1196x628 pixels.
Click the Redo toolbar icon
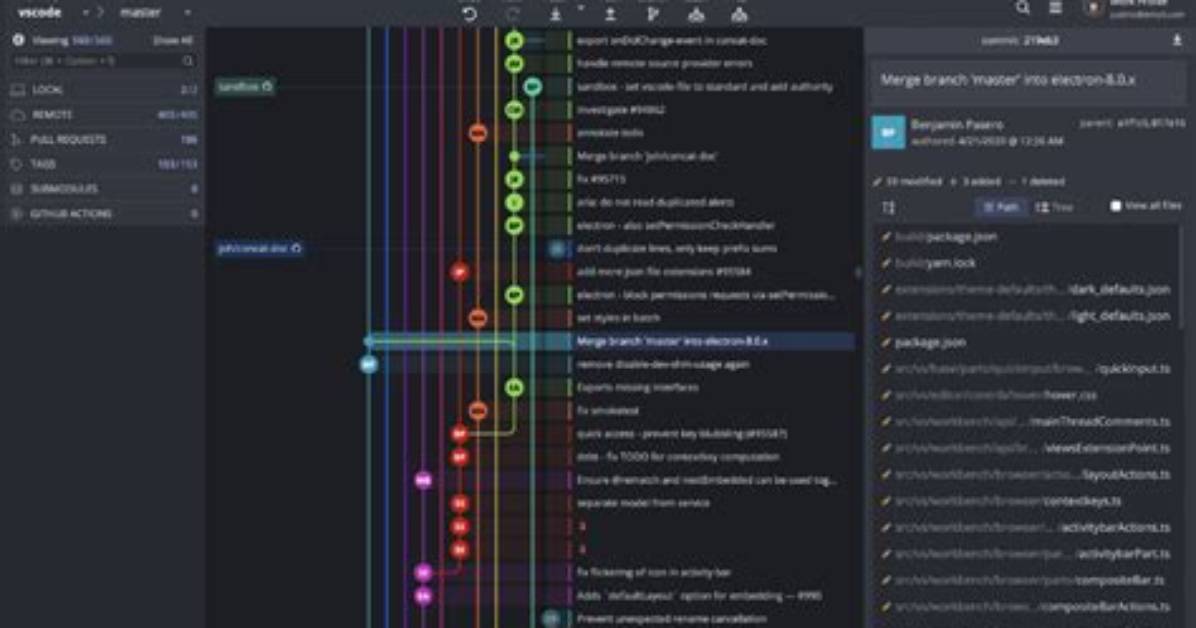pos(513,14)
